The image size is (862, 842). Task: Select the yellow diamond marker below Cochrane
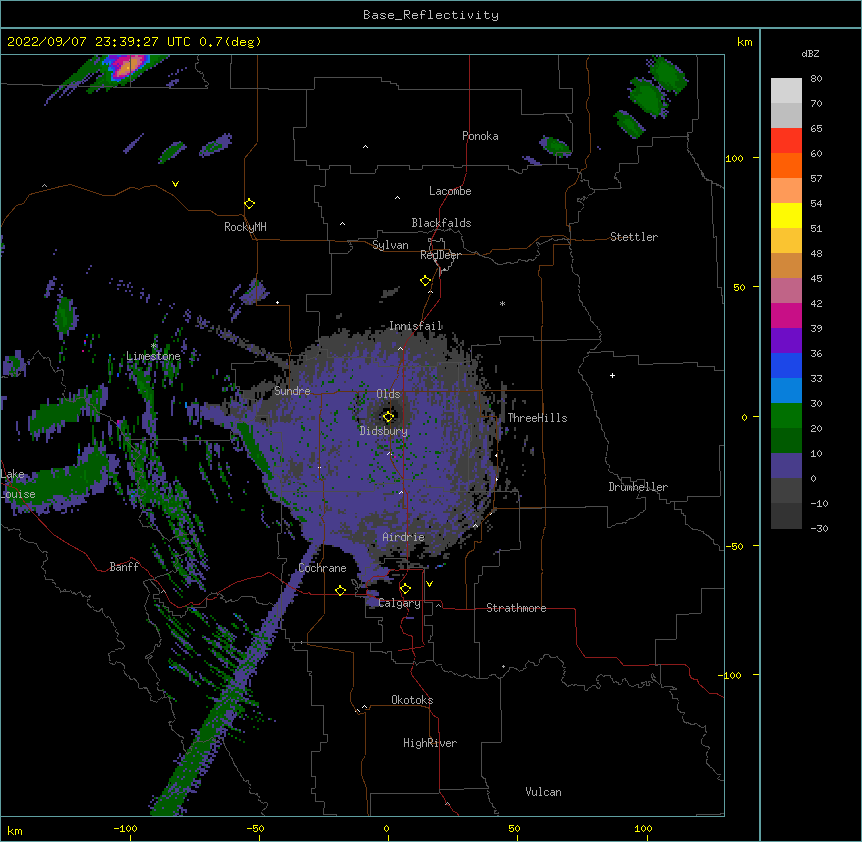(x=340, y=590)
